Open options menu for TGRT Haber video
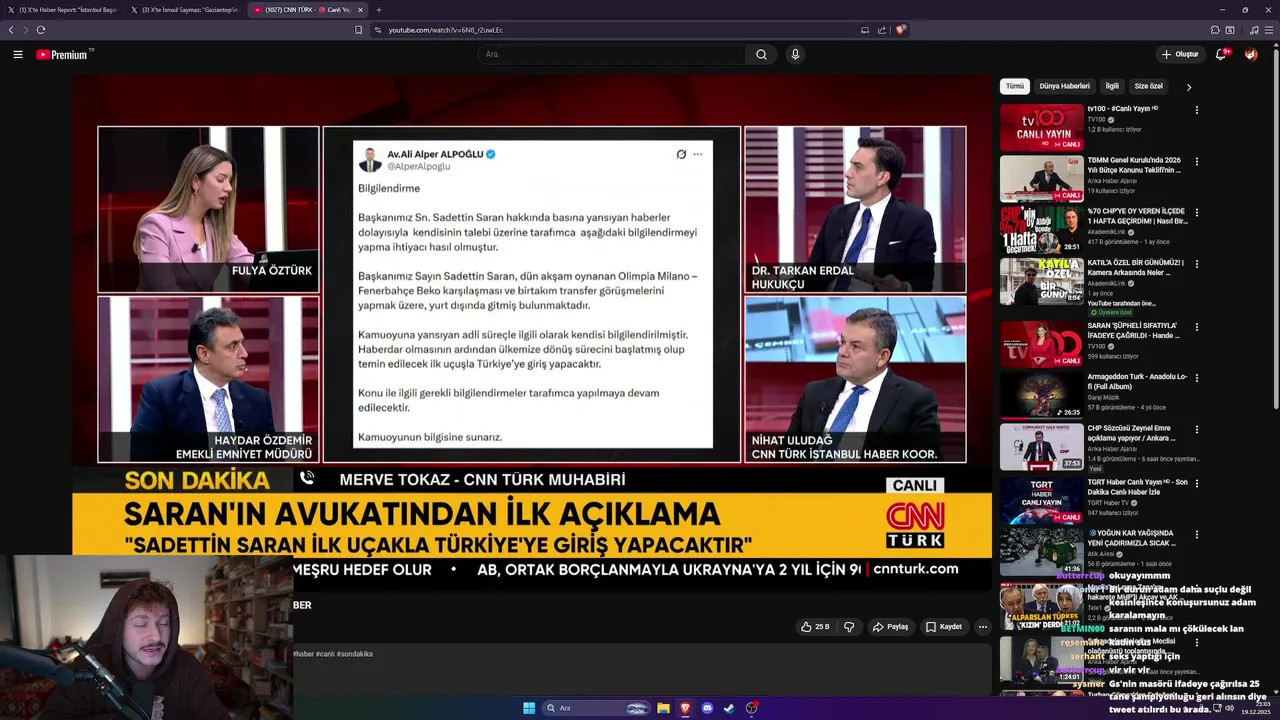This screenshot has width=1280, height=720. [x=1196, y=483]
